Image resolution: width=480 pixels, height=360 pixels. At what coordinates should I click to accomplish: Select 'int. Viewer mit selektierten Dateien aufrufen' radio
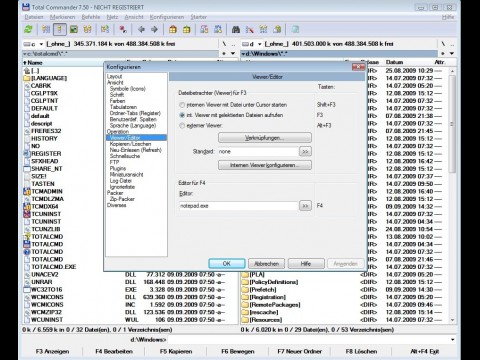tap(182, 115)
